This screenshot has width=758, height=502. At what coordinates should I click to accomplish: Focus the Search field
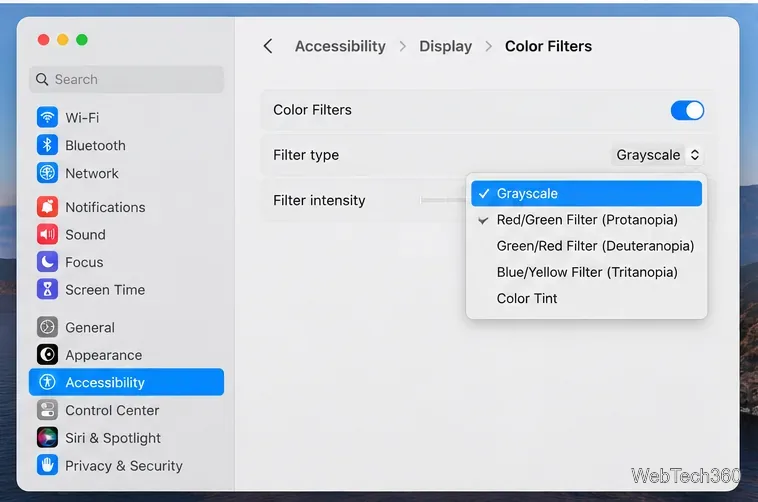127,79
